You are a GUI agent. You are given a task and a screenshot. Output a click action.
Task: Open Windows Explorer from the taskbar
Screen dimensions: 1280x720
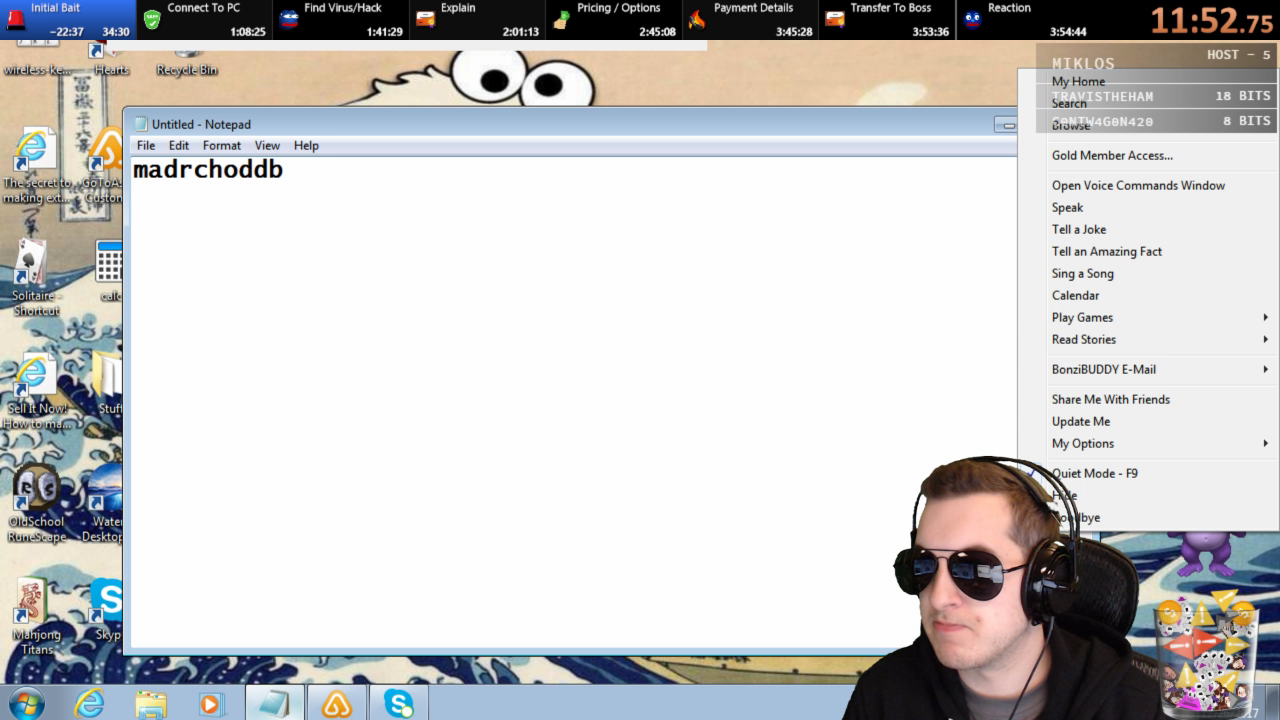click(x=151, y=703)
